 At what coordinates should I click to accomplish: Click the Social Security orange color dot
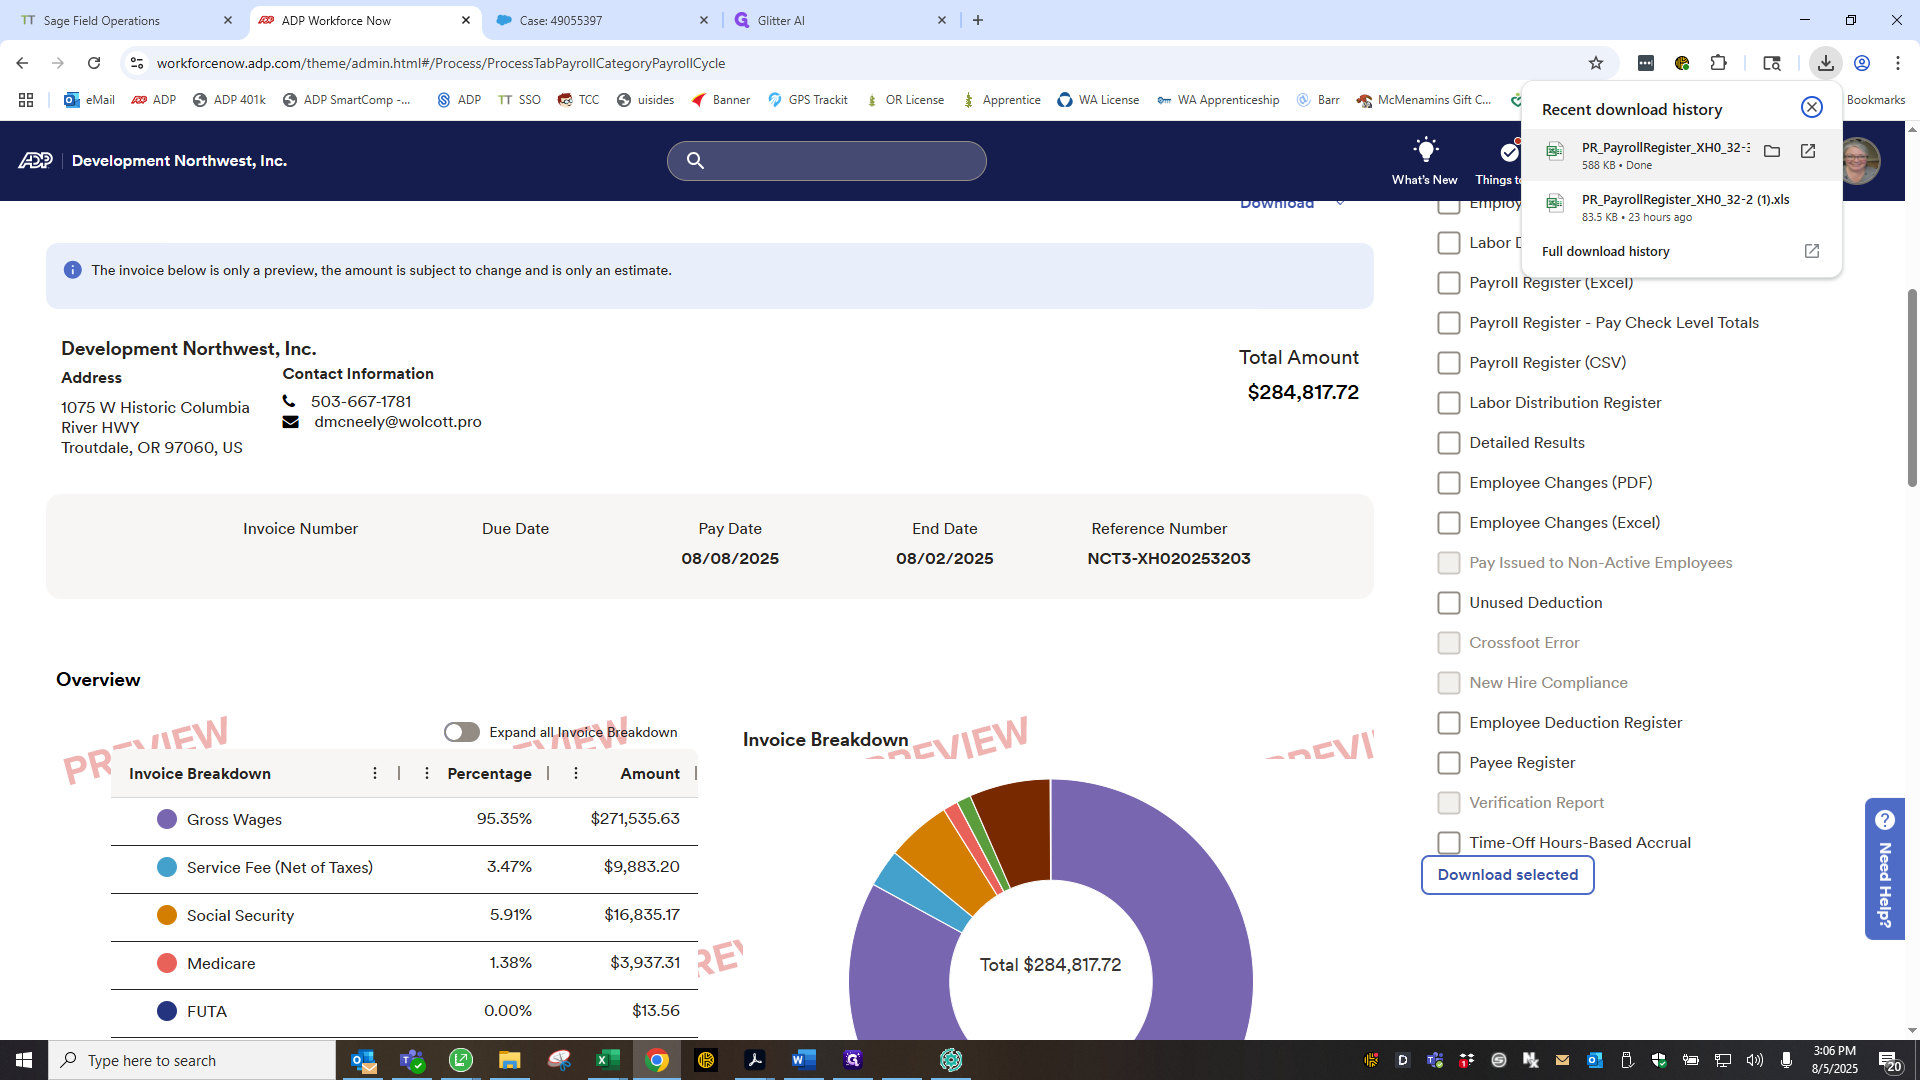point(167,915)
